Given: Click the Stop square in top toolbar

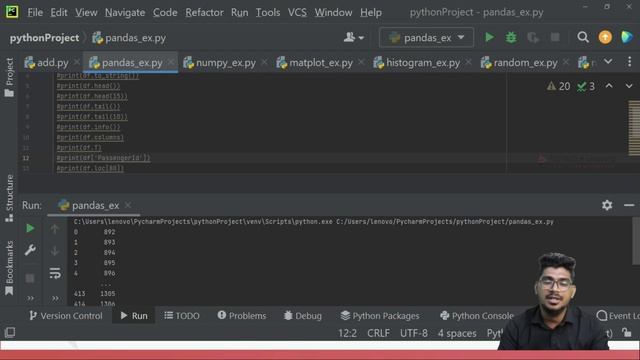Looking at the screenshot, I should 555,38.
